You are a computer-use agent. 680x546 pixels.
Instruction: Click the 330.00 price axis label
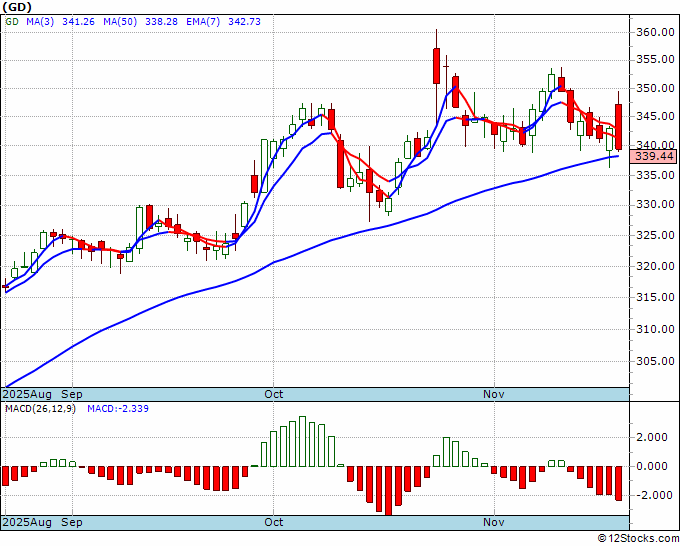tap(655, 205)
